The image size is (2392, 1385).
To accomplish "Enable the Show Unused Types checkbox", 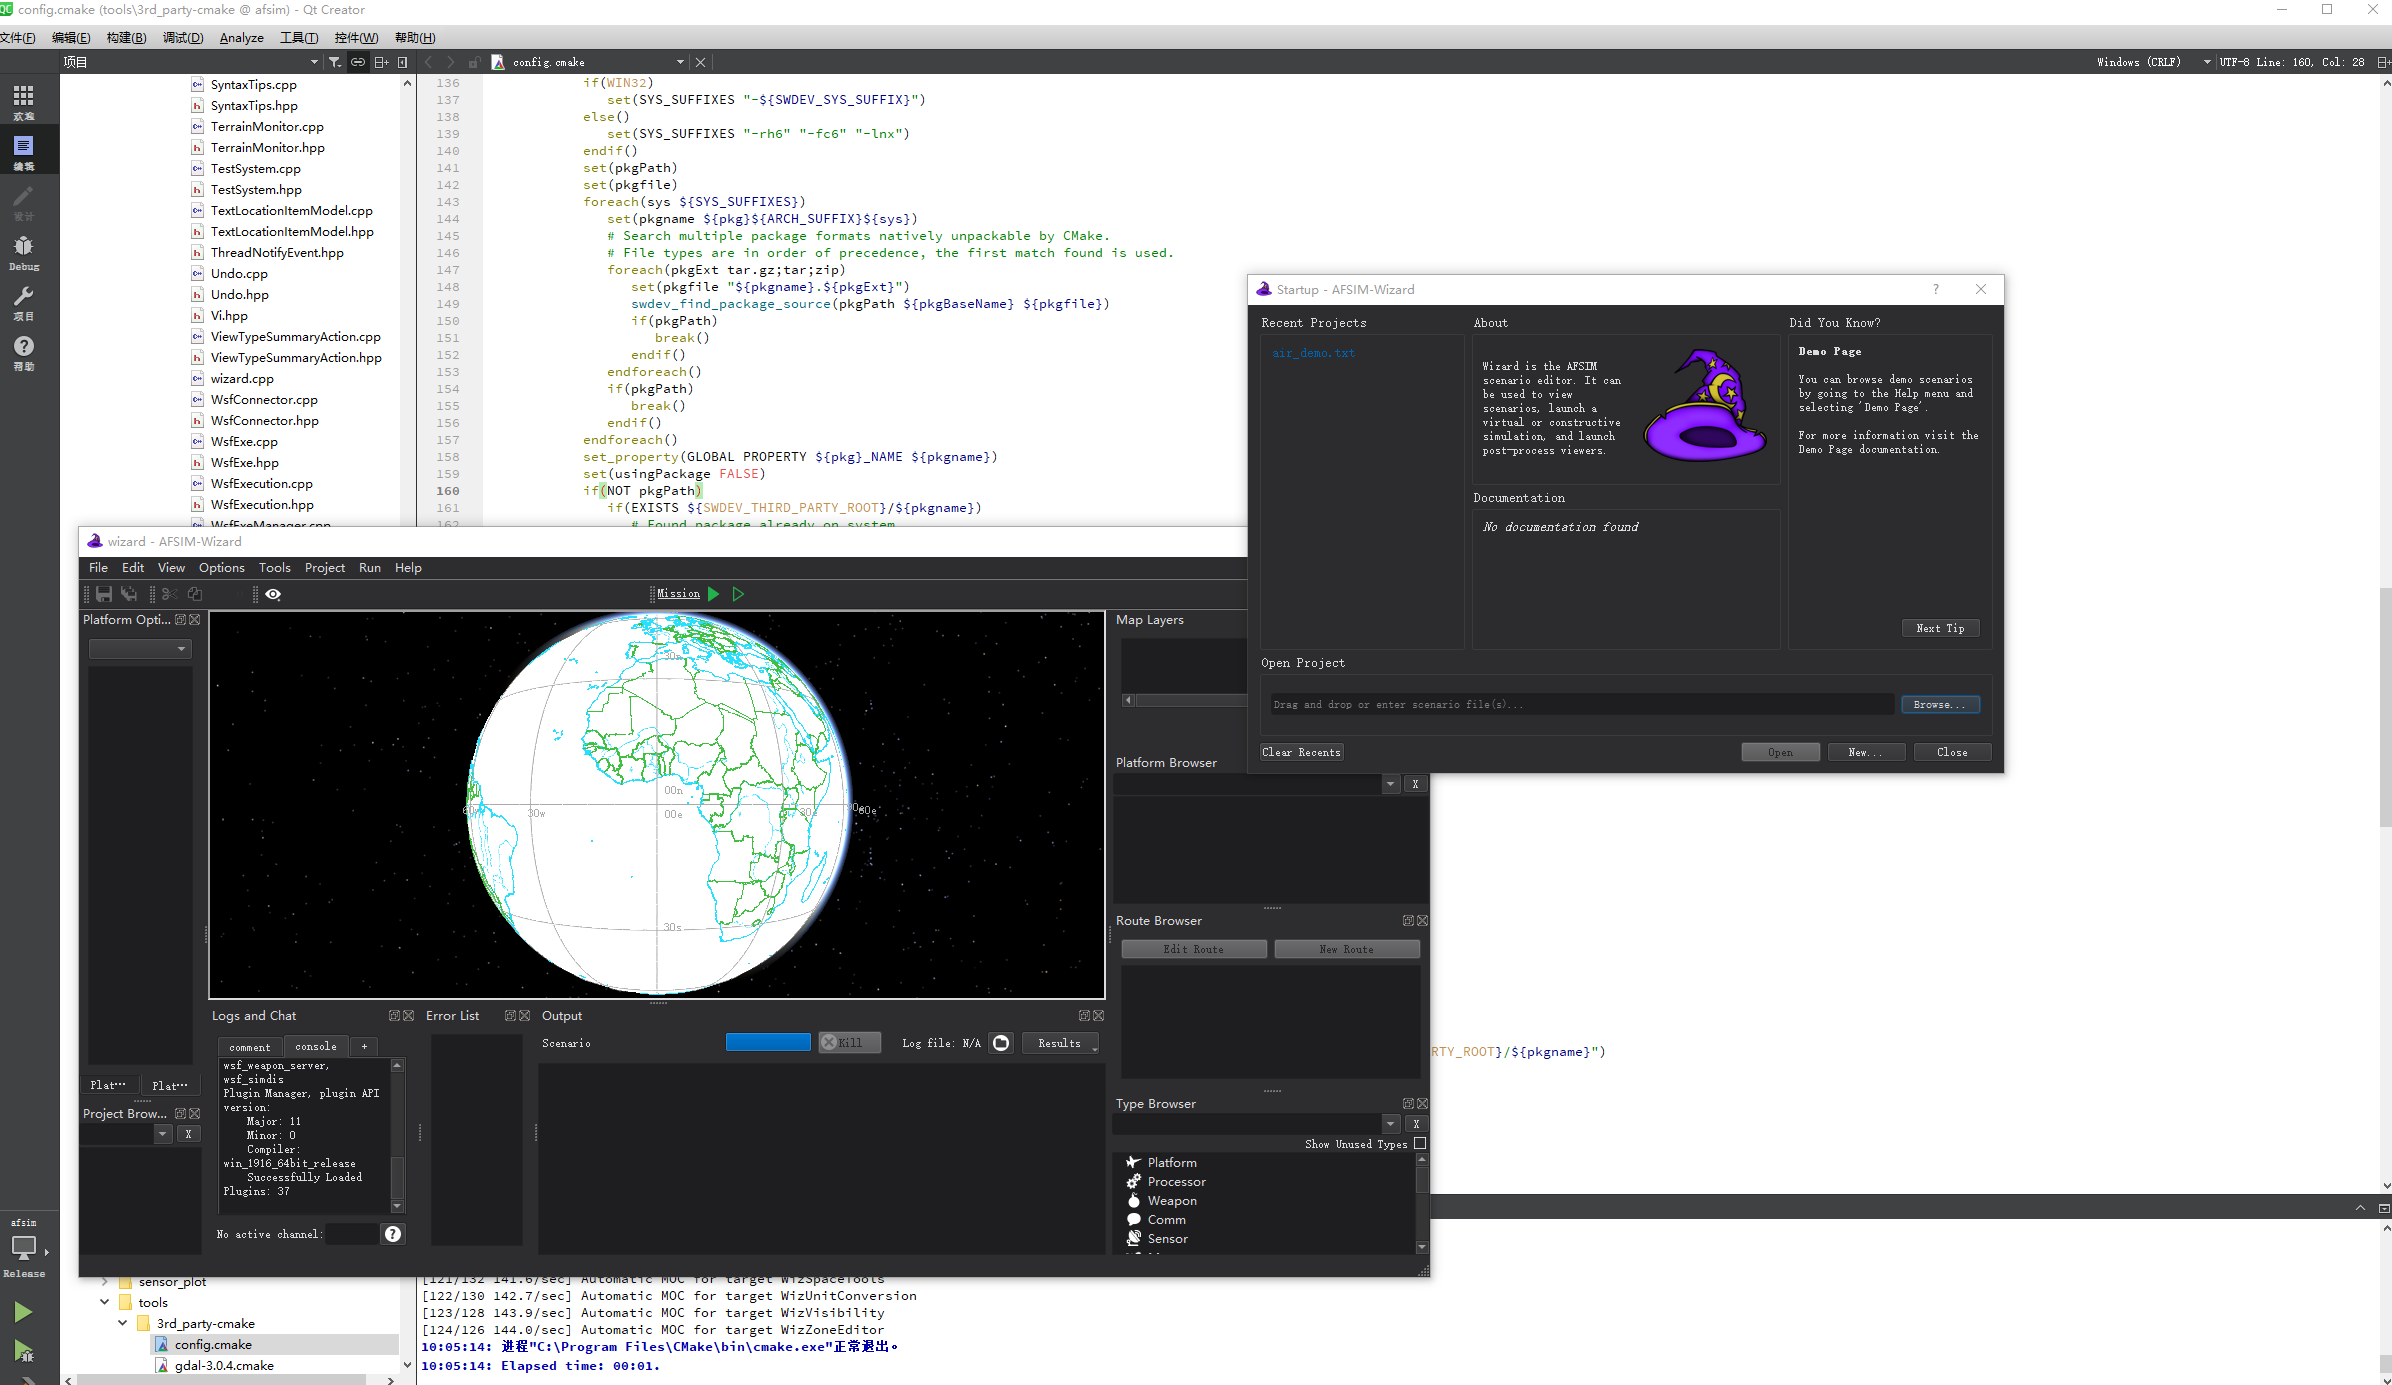I will tap(1419, 1143).
